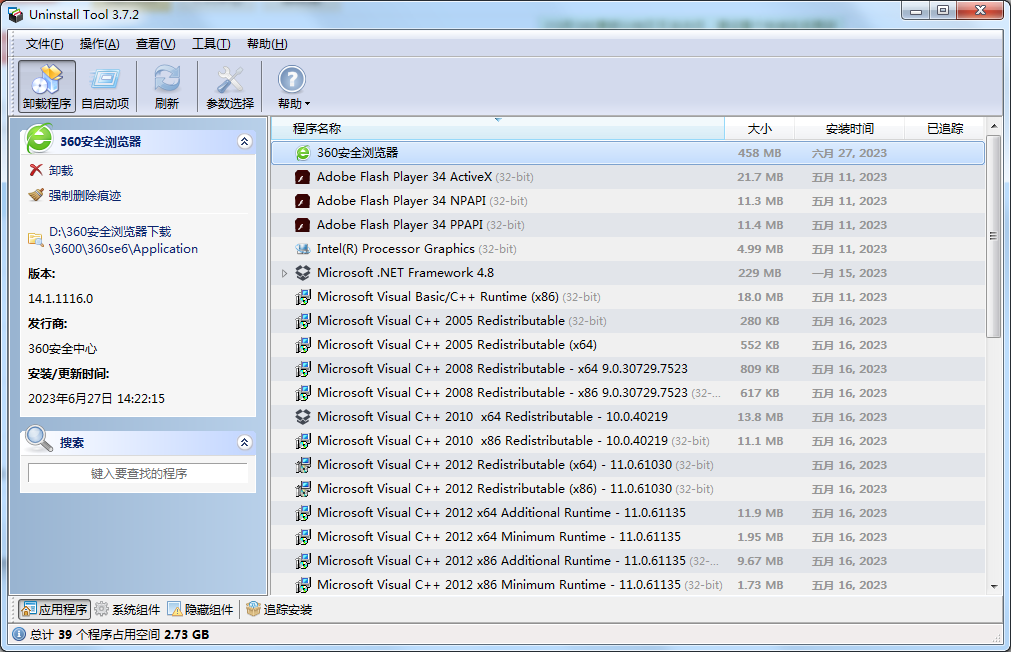
Task: Collapse the 搜索 panel chevron
Action: [x=244, y=442]
